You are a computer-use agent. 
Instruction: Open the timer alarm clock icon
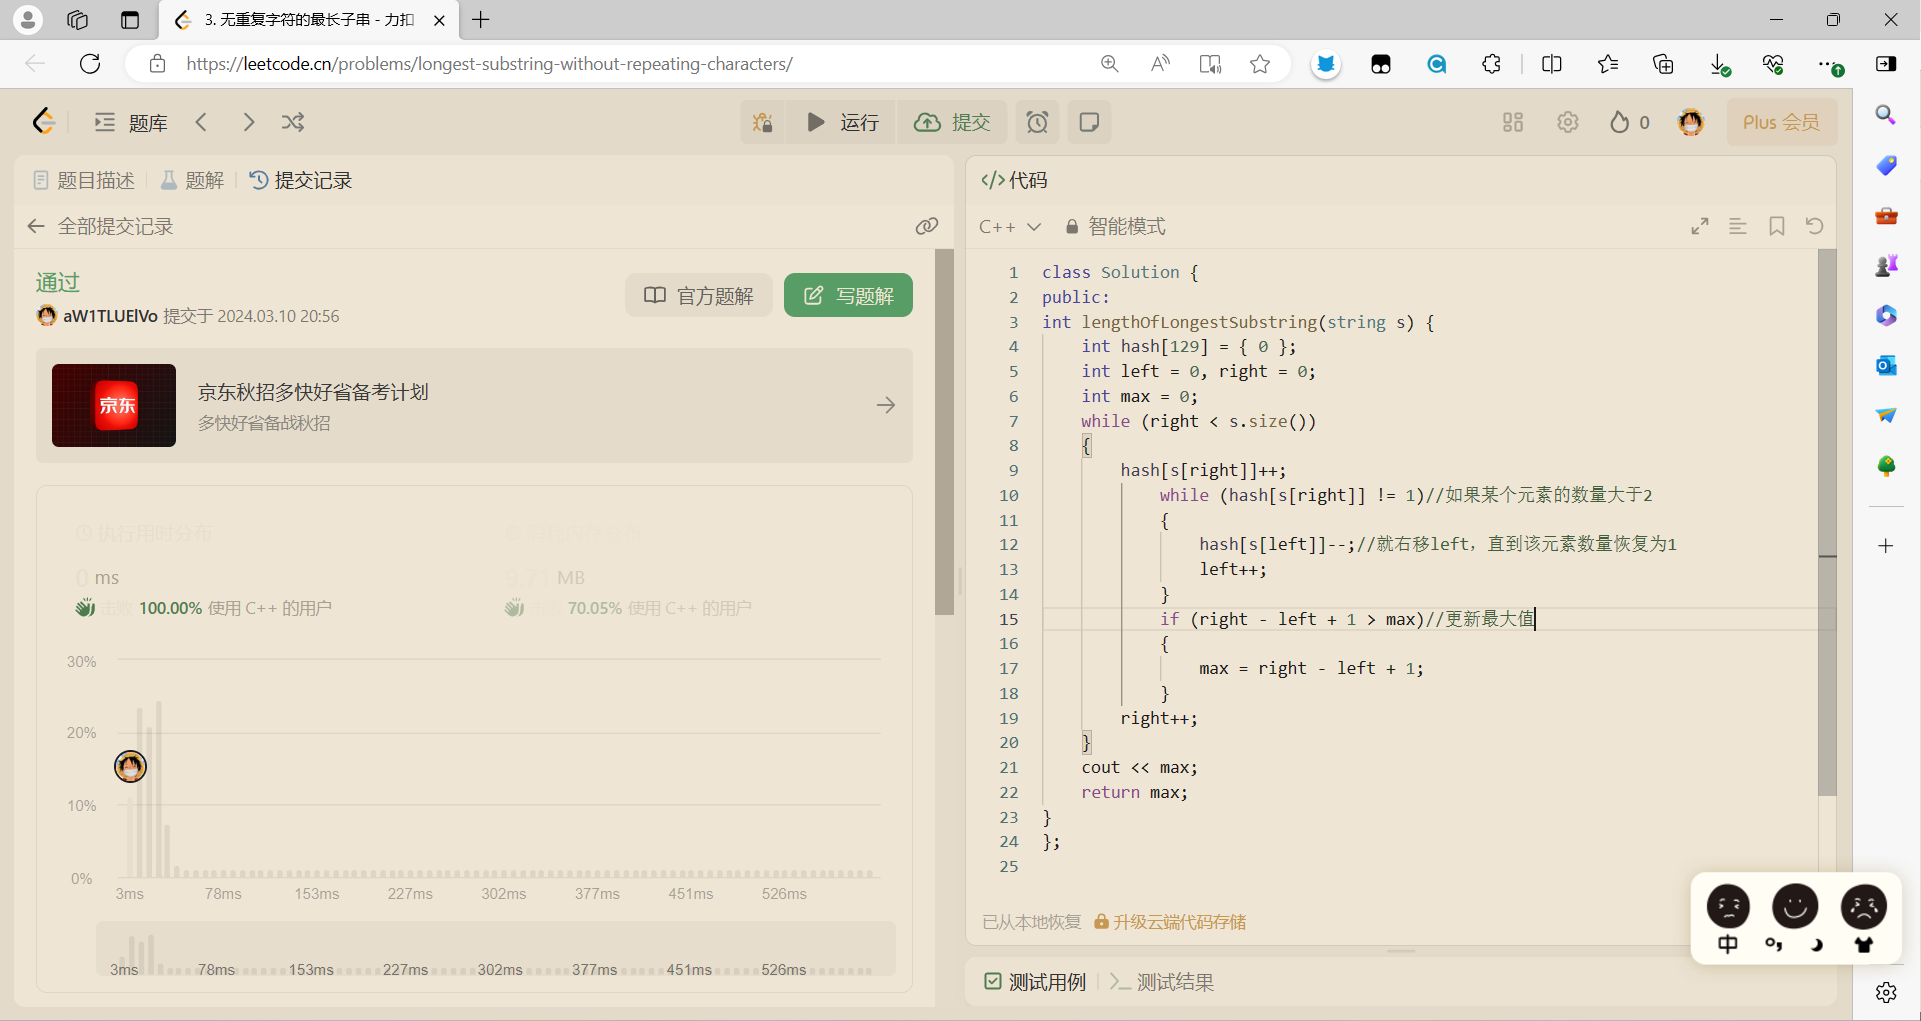[1038, 122]
